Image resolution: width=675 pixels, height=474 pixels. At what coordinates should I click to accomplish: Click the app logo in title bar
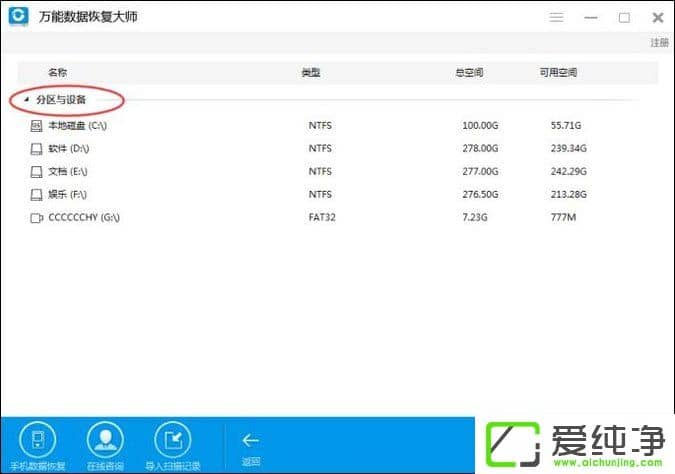click(18, 18)
